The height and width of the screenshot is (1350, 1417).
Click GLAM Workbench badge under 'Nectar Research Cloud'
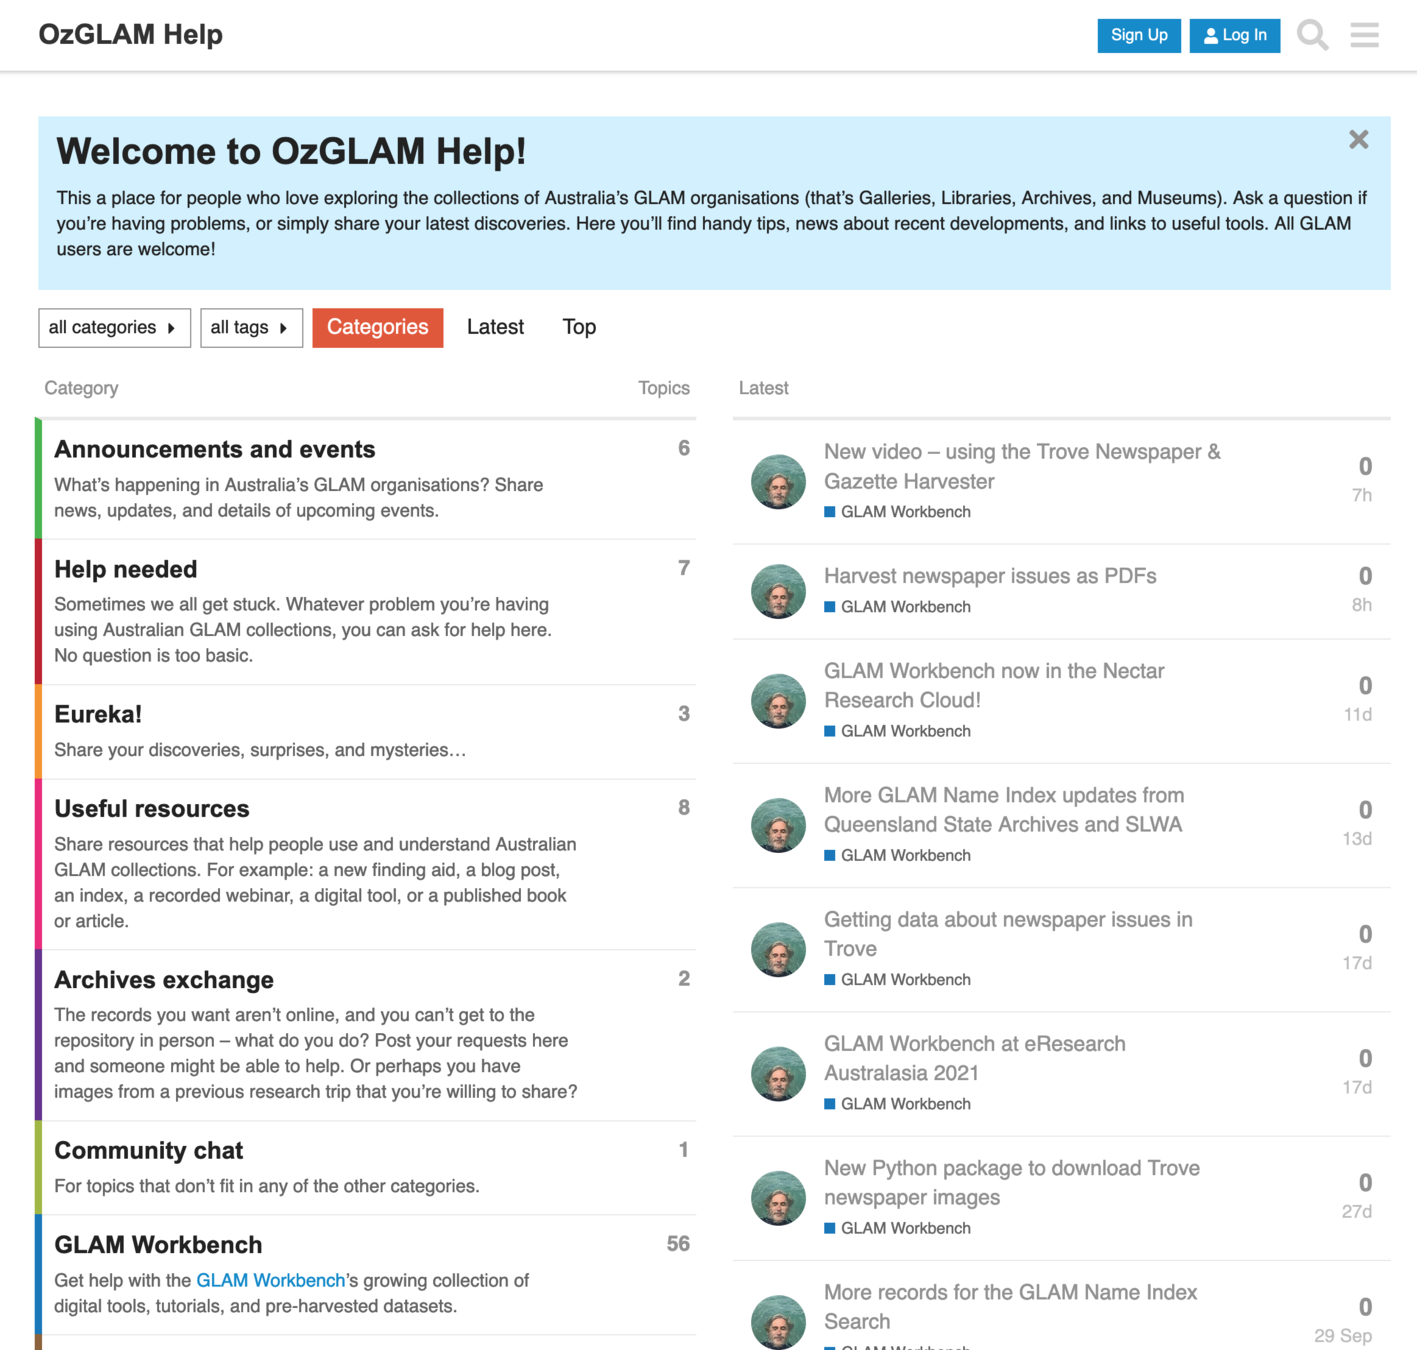897,731
